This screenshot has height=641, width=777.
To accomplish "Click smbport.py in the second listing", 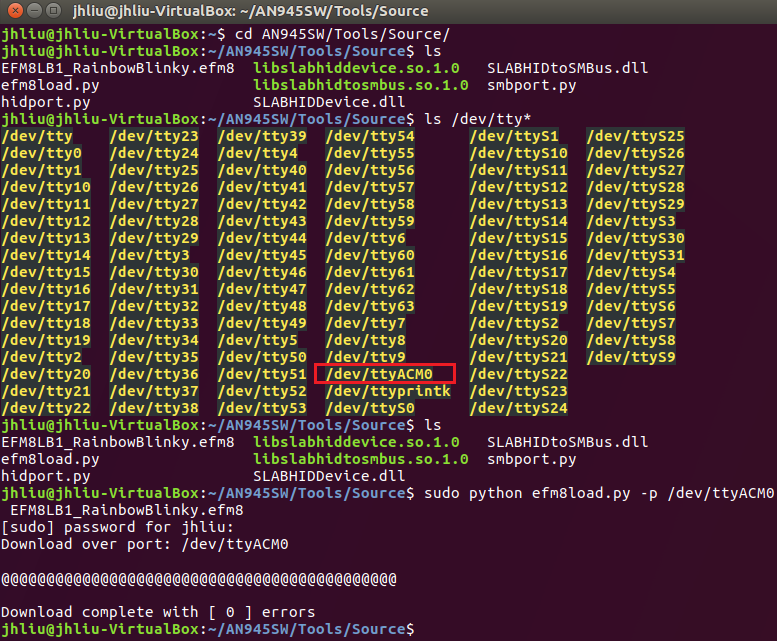I will pyautogui.click(x=532, y=459).
